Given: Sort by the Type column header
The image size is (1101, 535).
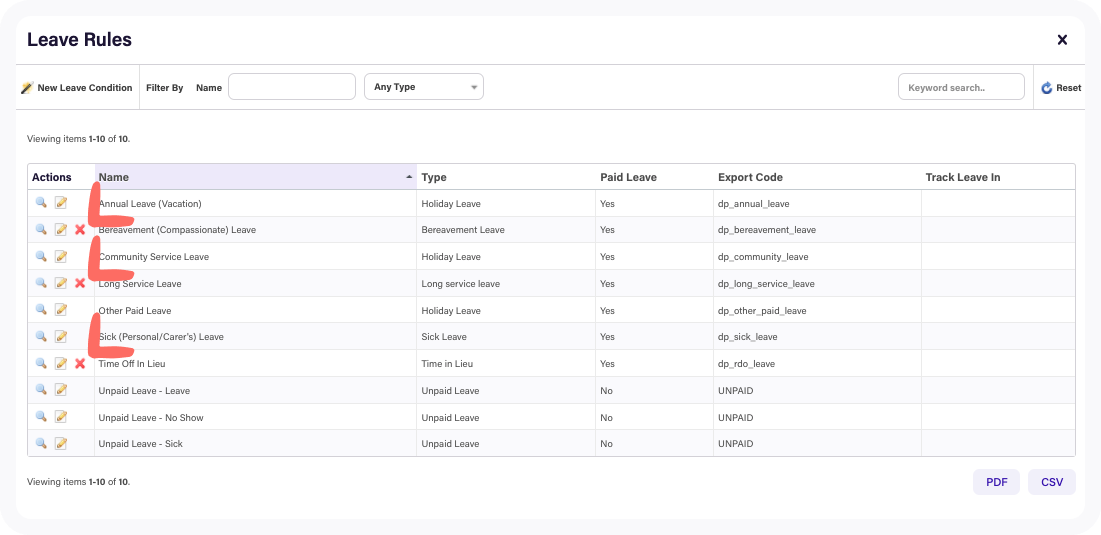Looking at the screenshot, I should tap(506, 177).
